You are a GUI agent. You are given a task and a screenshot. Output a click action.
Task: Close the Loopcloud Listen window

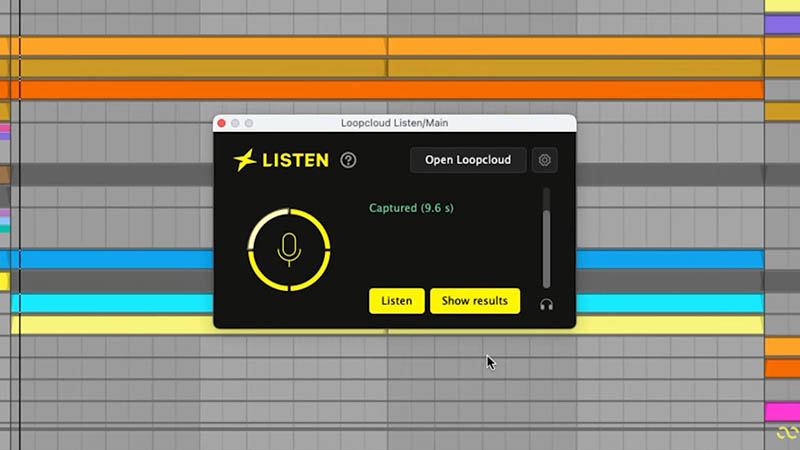221,123
